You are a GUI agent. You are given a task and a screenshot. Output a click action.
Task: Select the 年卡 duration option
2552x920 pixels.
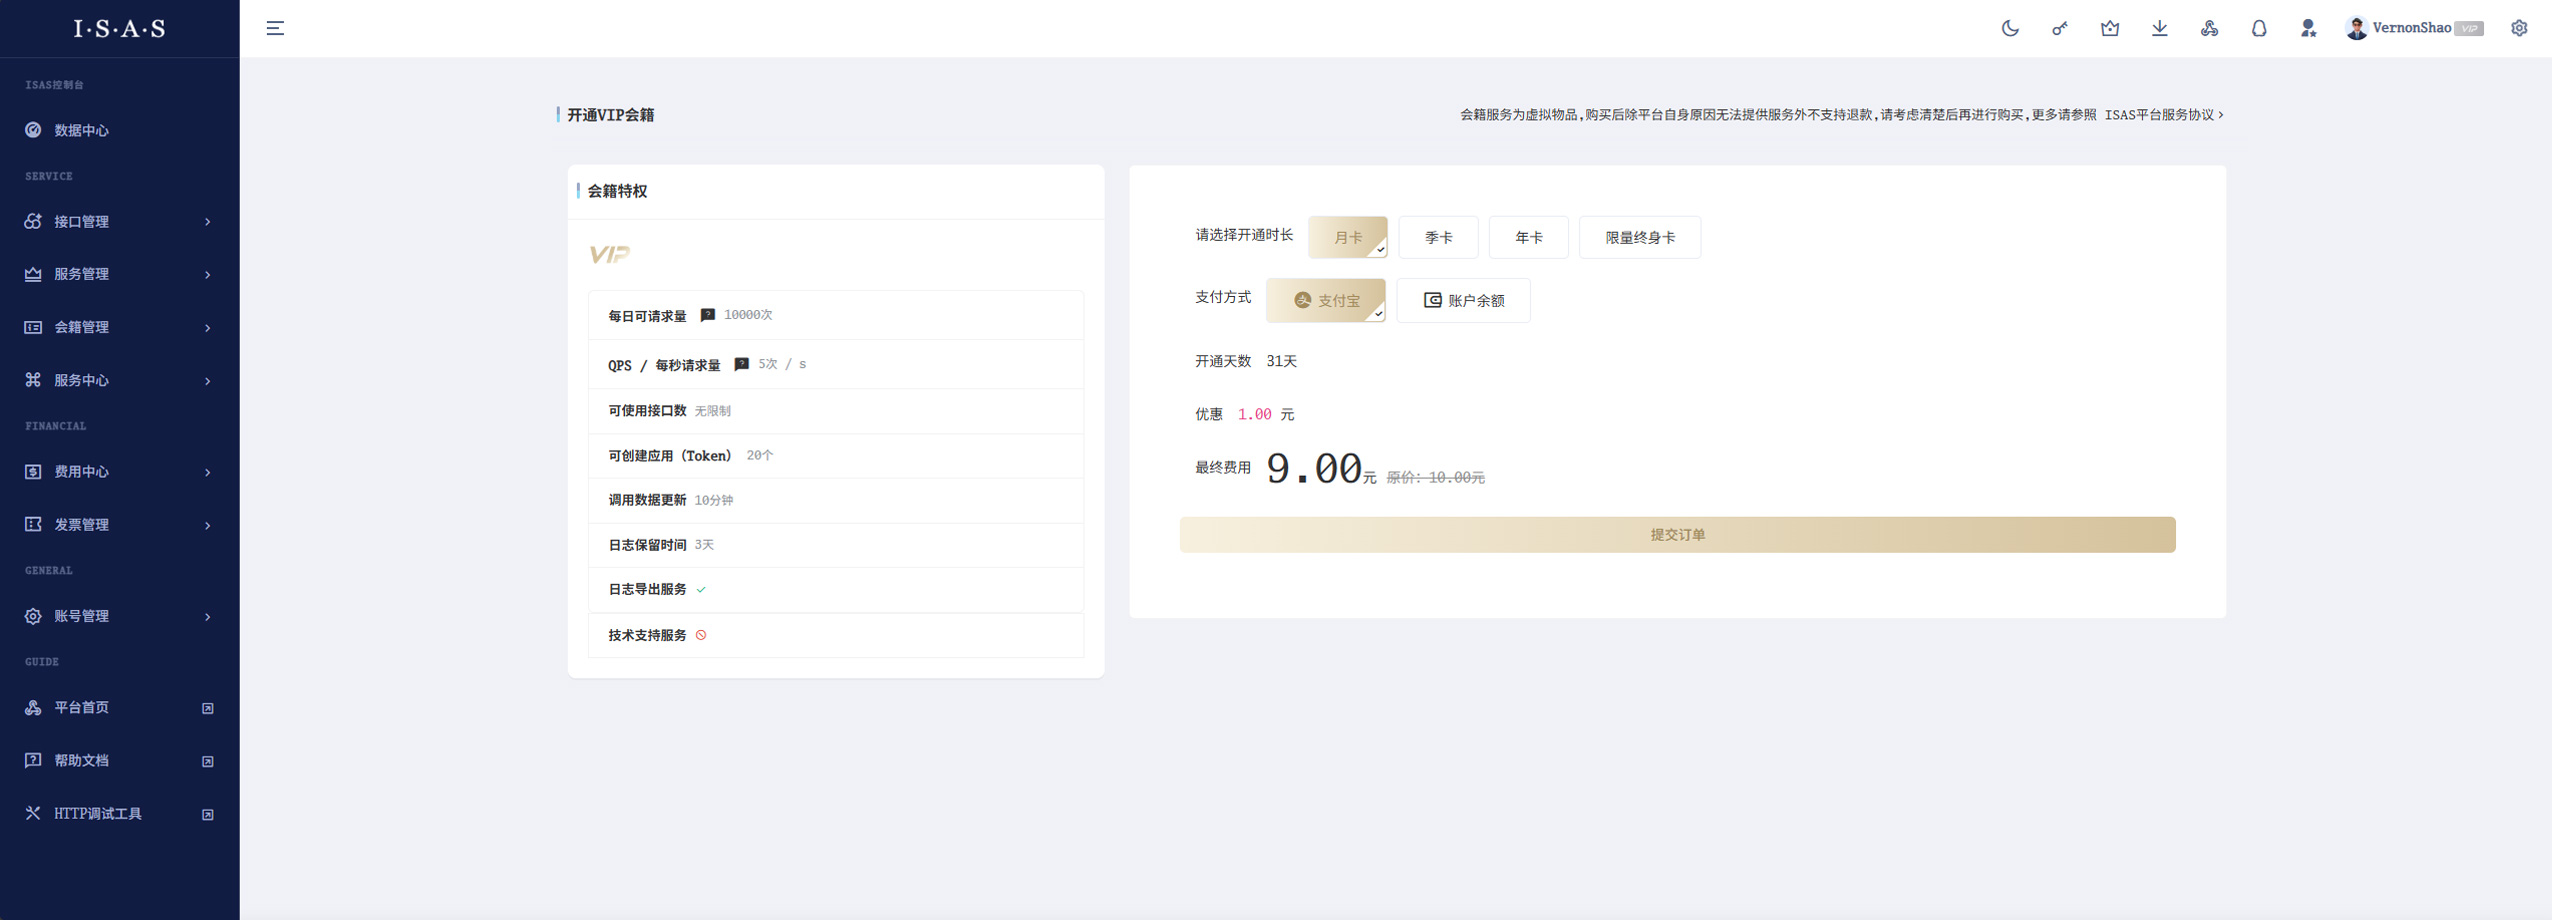tap(1527, 238)
